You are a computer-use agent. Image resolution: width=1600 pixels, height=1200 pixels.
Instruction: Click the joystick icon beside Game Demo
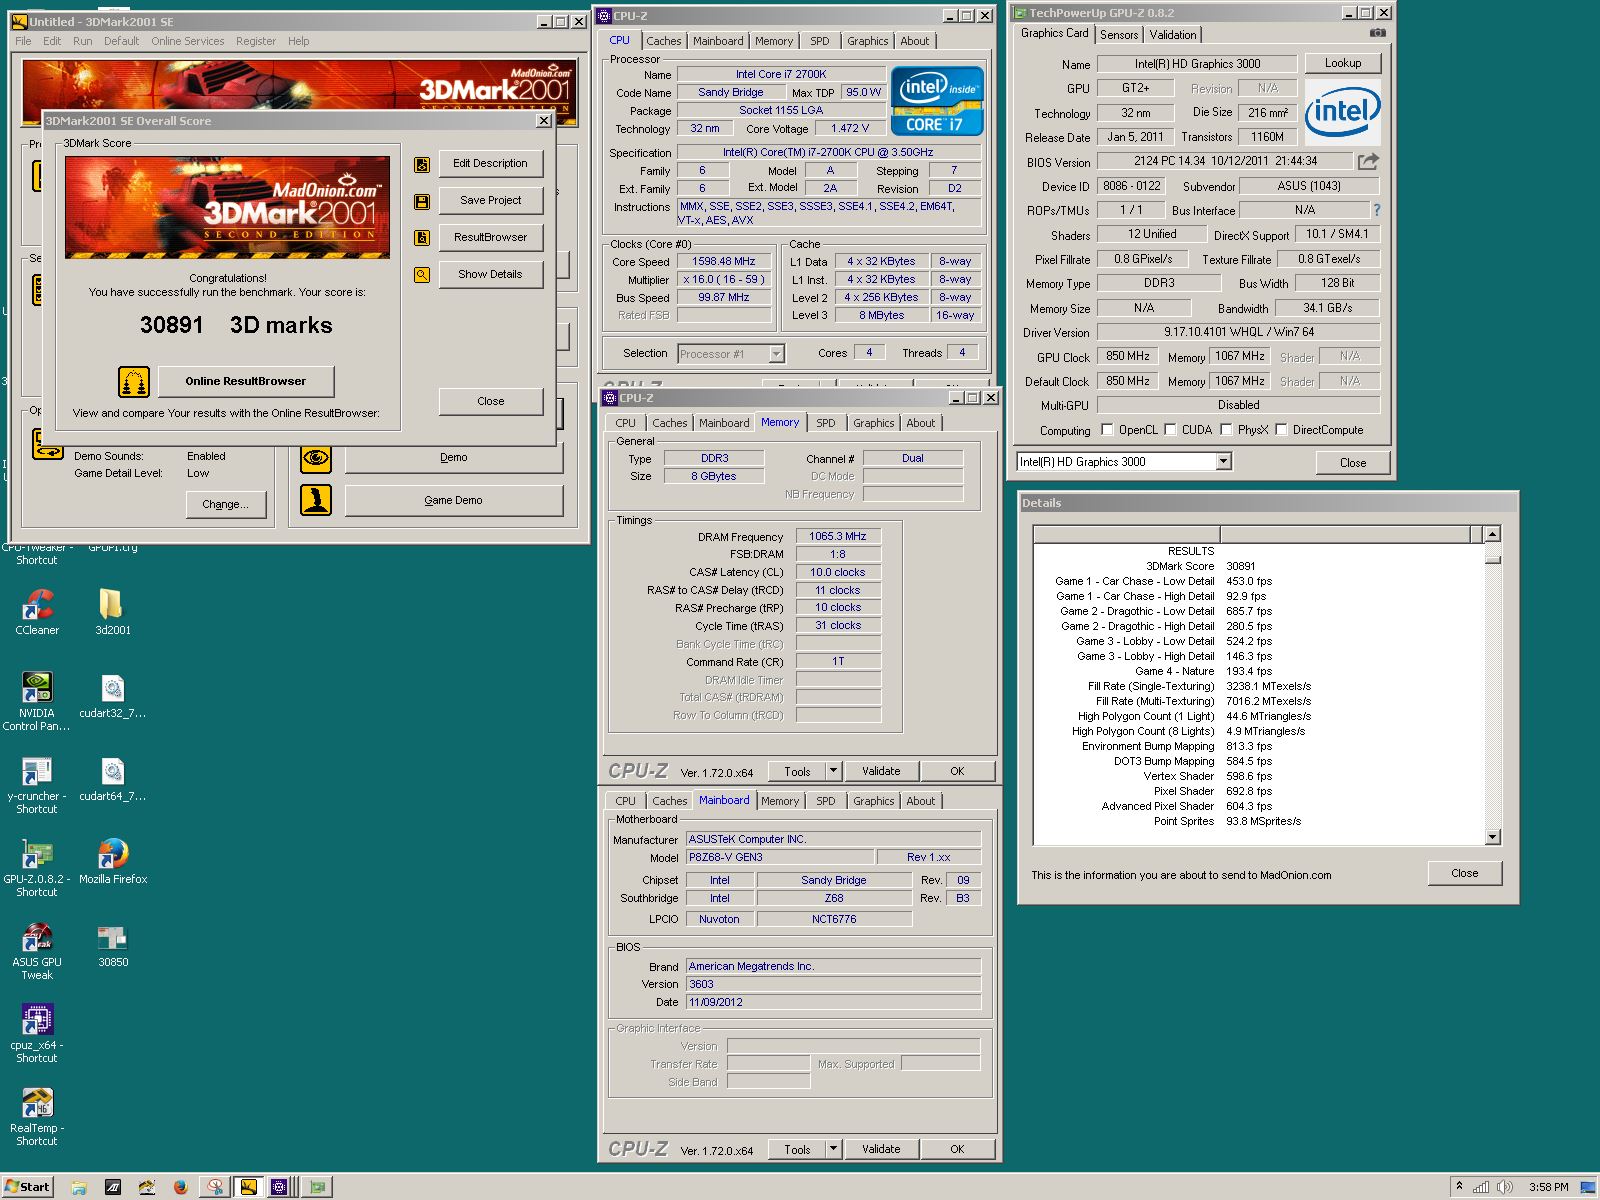(316, 500)
